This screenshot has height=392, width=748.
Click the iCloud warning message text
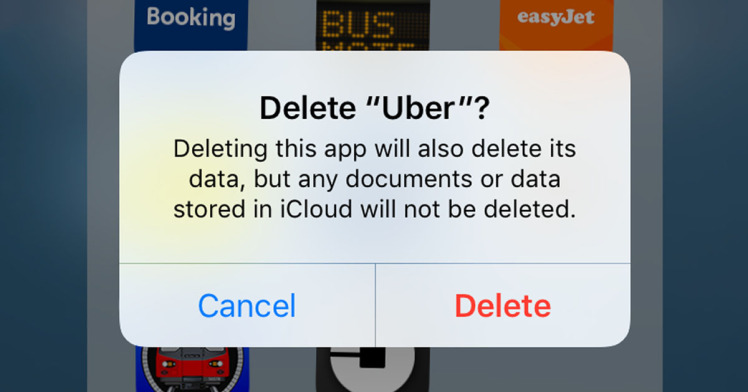[374, 179]
